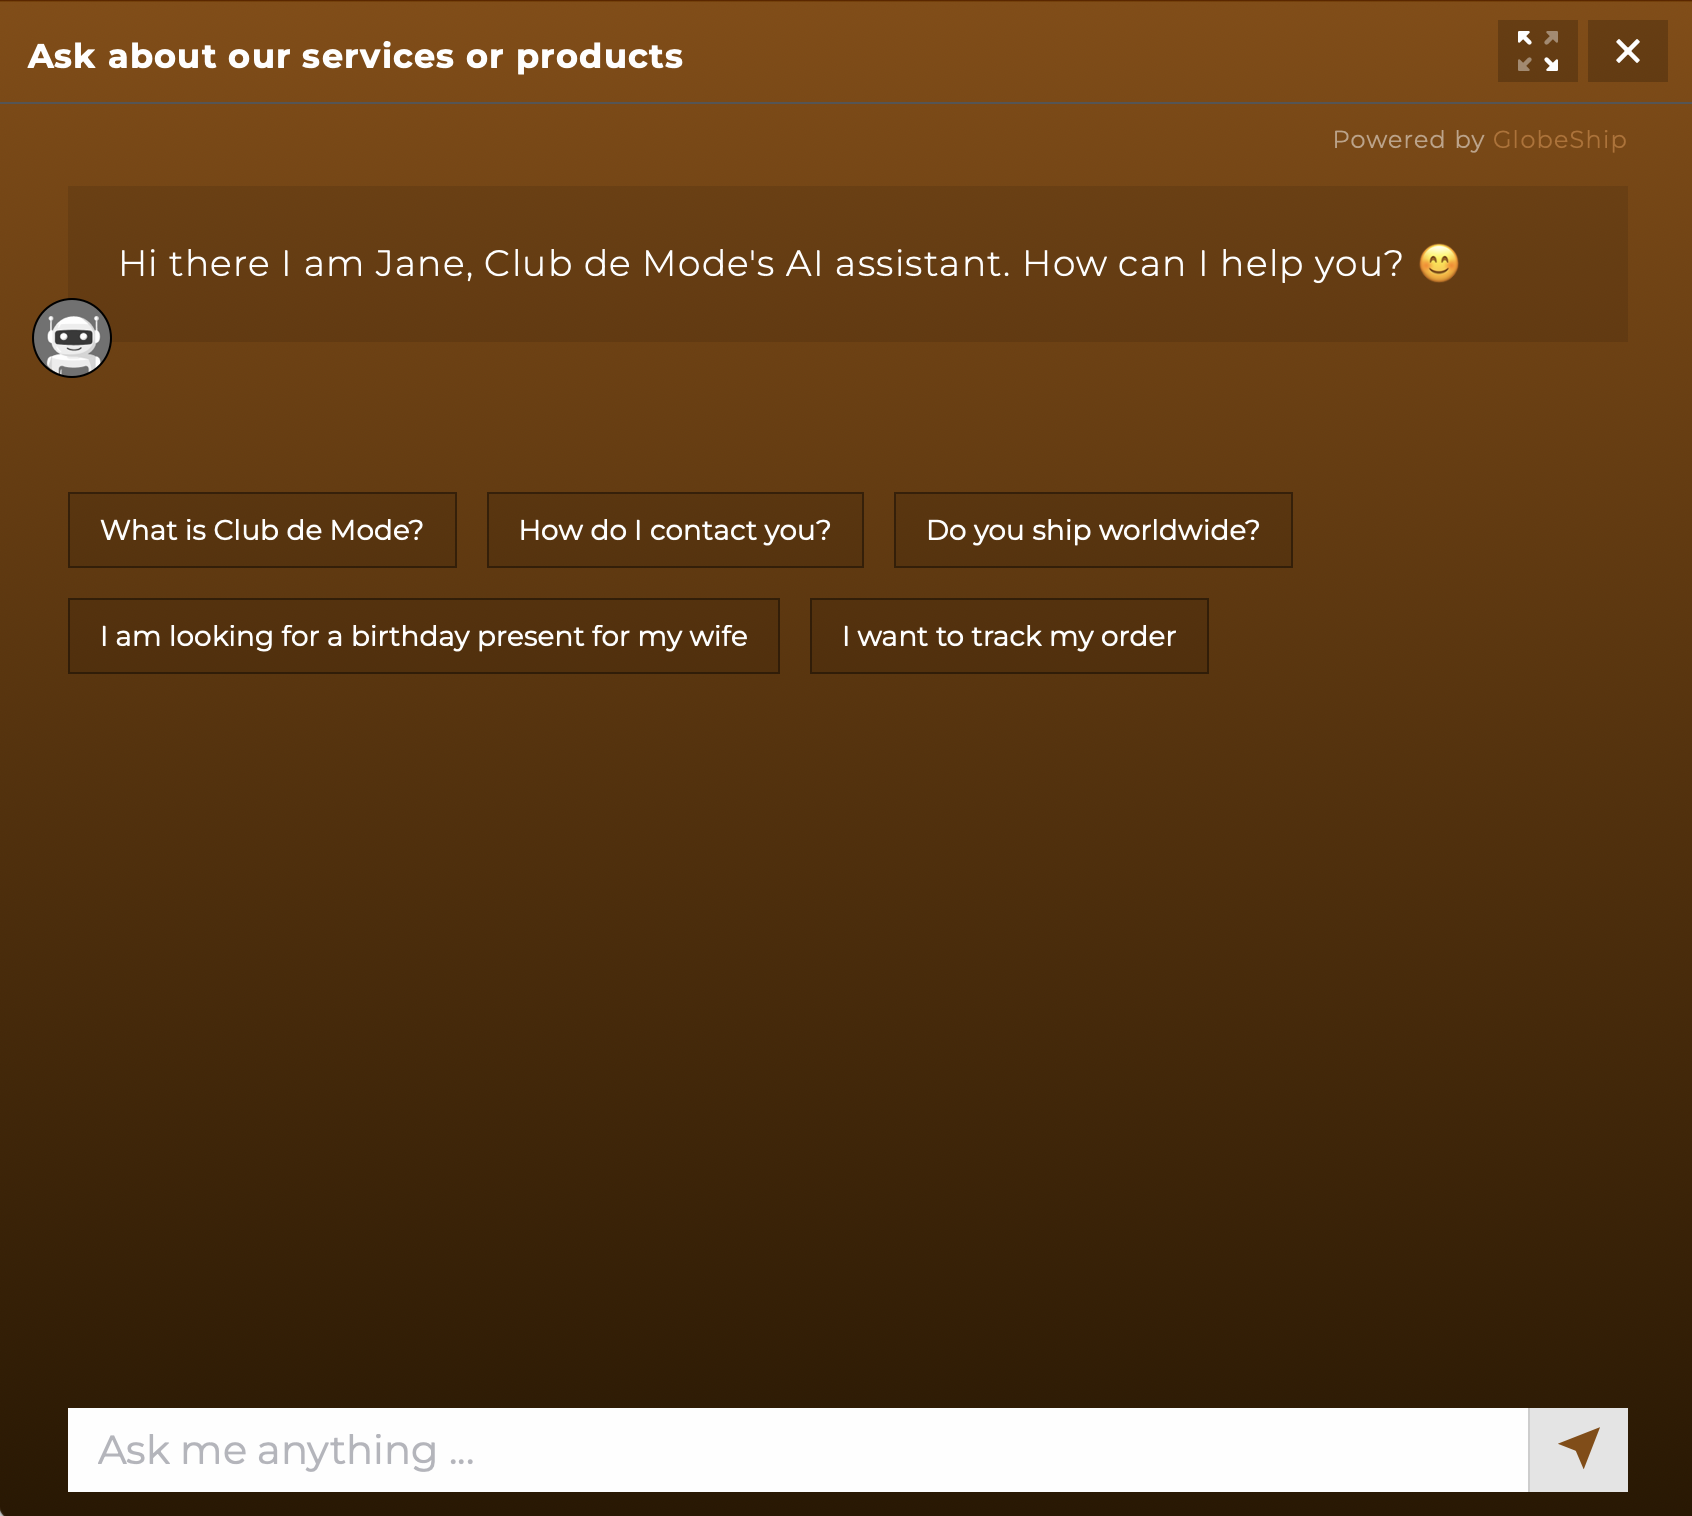Ask "What is Club de Mode?"

(x=262, y=530)
